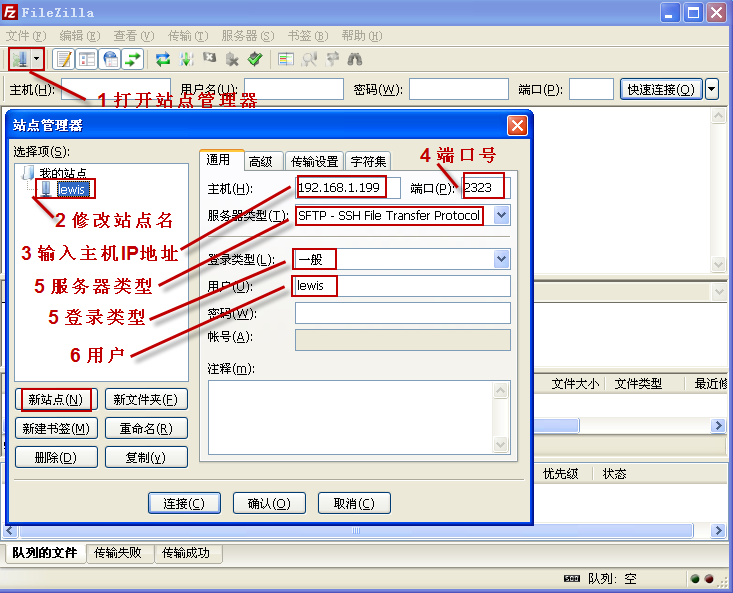Open the 查看(V) menu
Image resolution: width=733 pixels, height=593 pixels.
point(134,36)
